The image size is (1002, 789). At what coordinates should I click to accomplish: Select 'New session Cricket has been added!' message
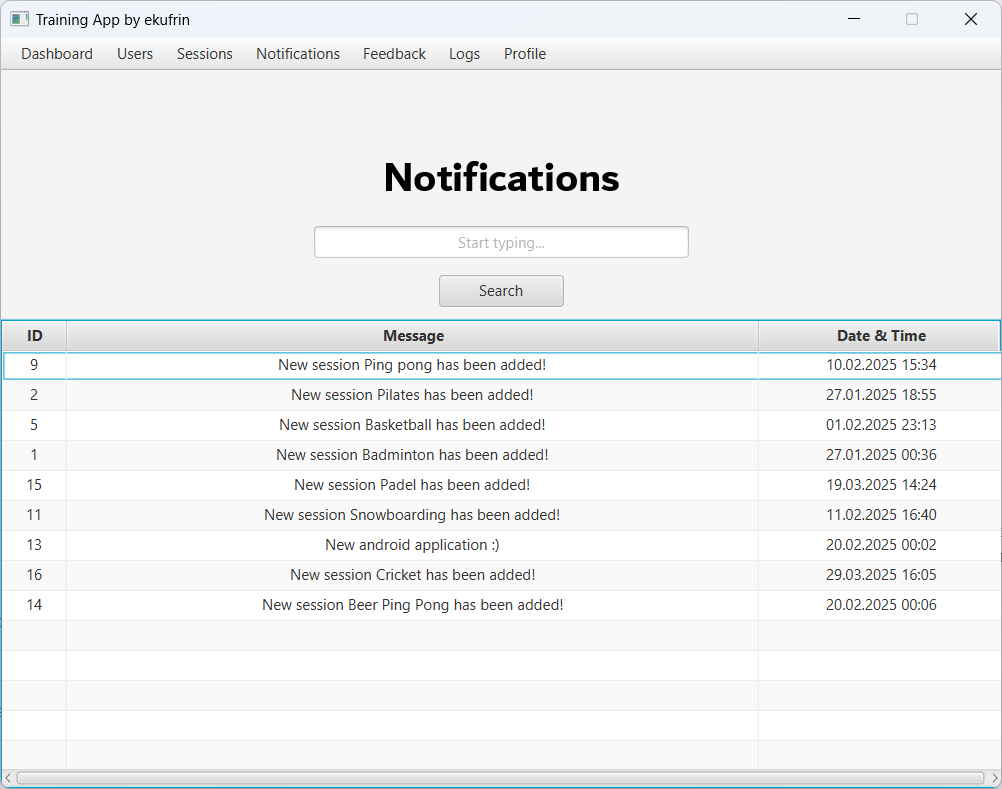pos(412,575)
